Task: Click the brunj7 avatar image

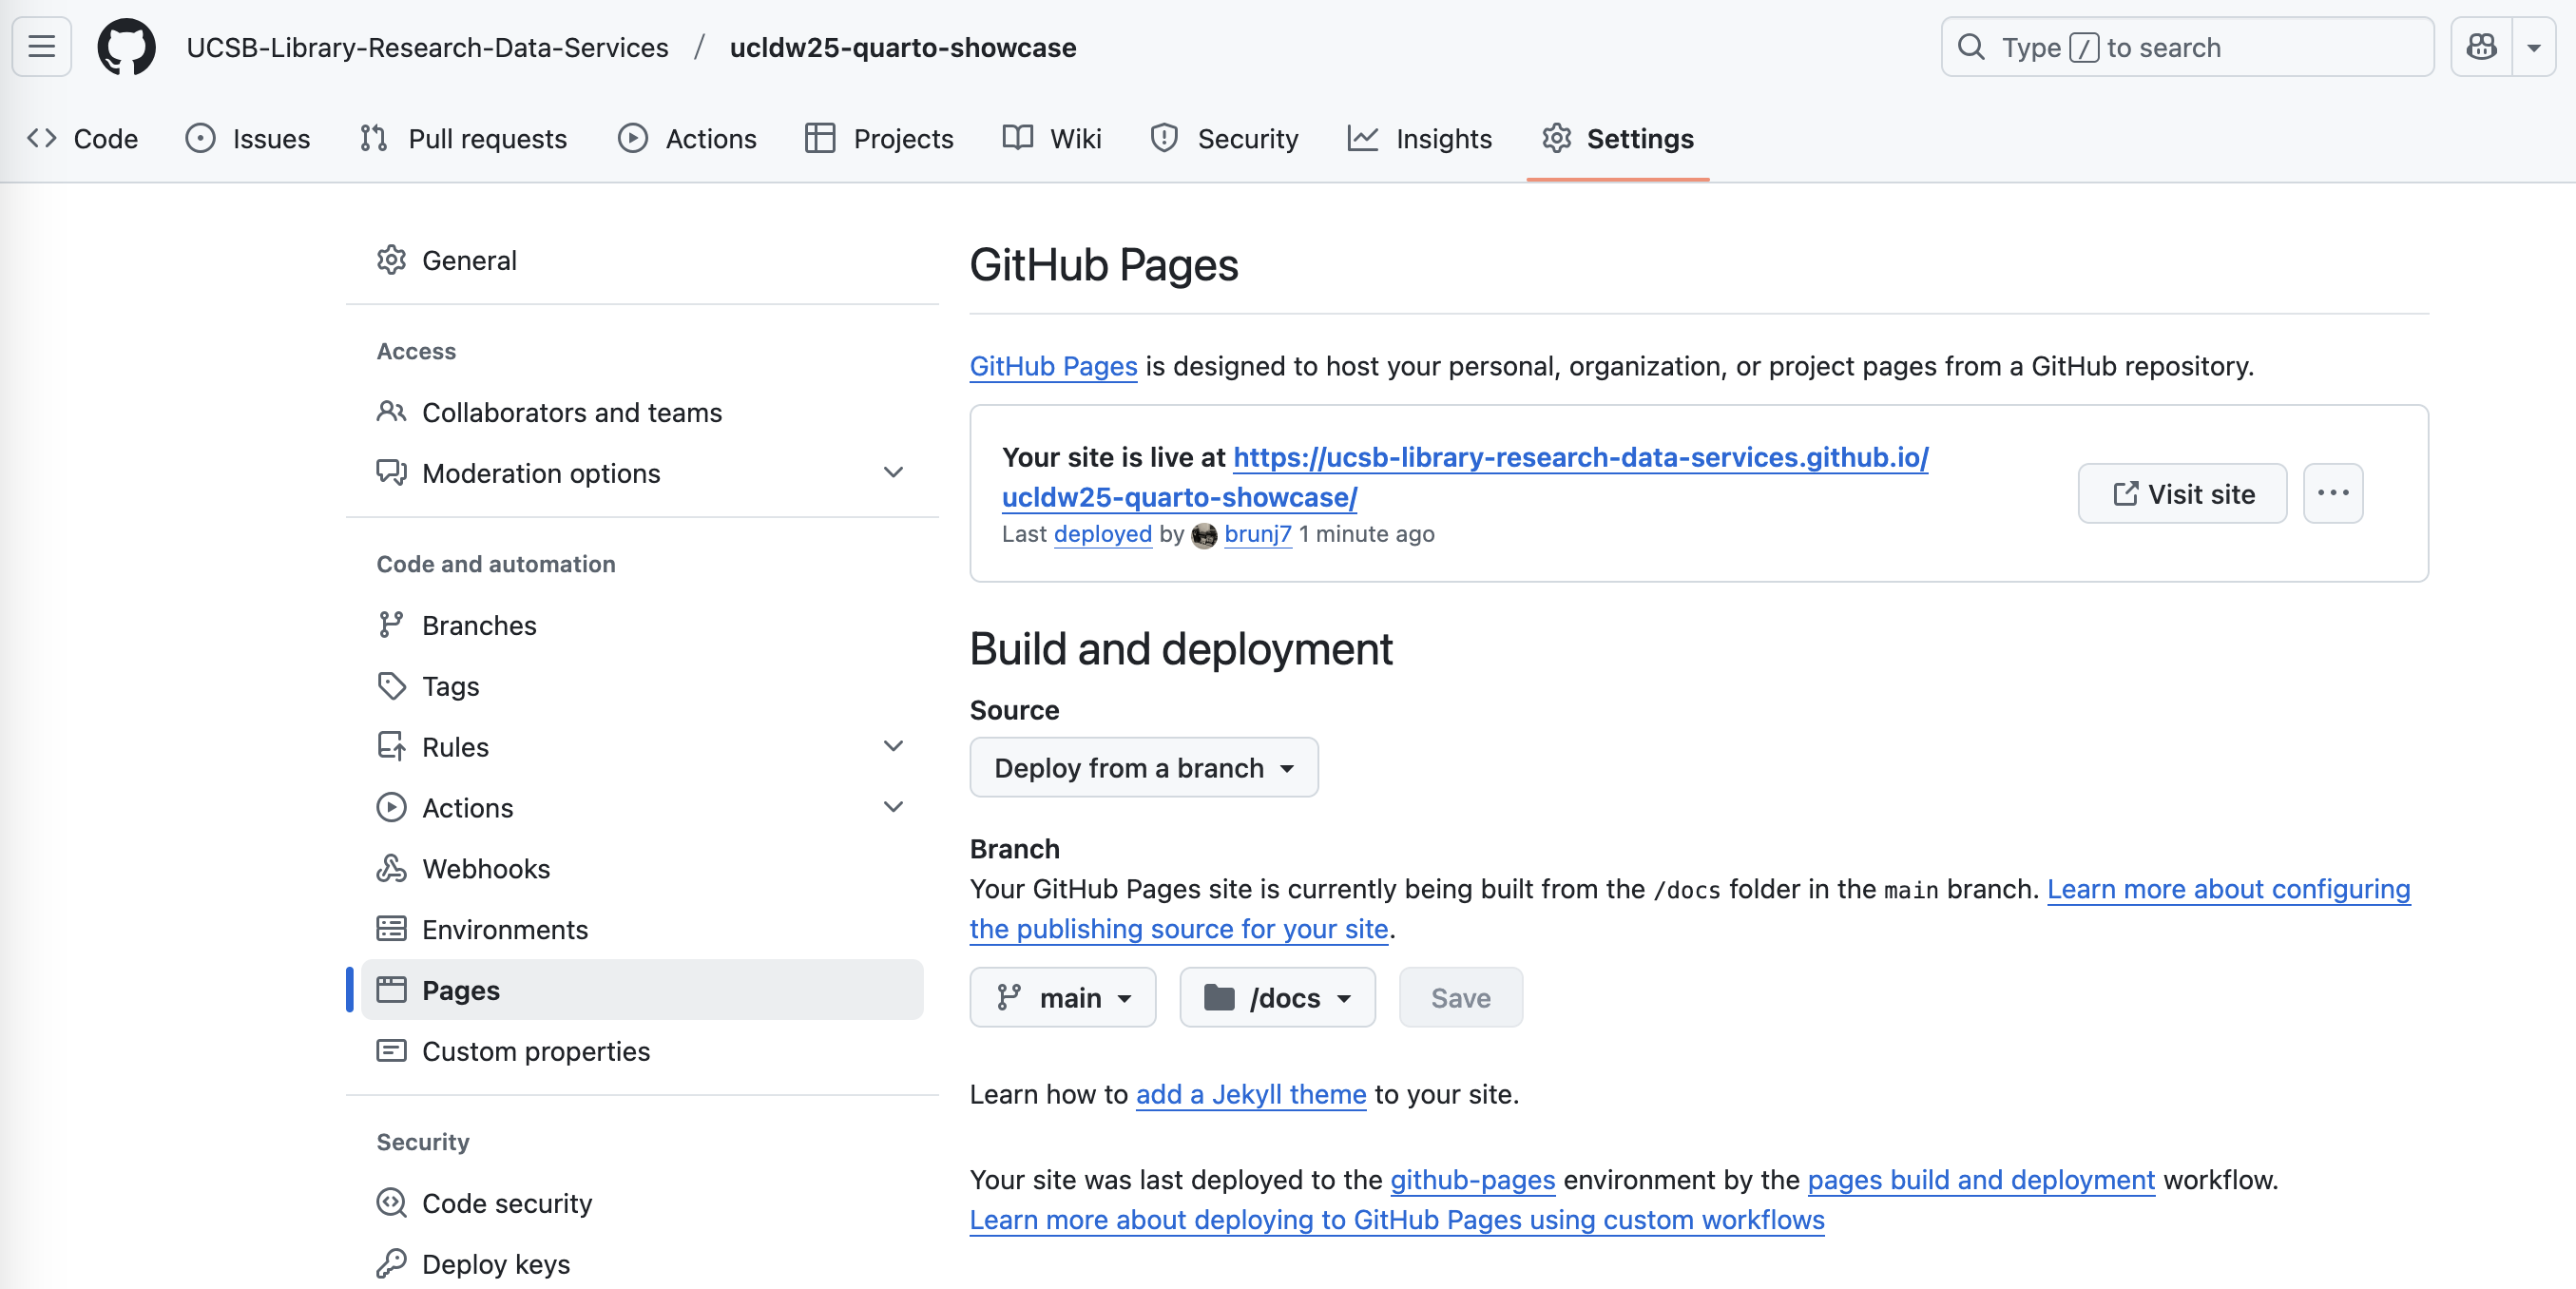Action: [1204, 535]
